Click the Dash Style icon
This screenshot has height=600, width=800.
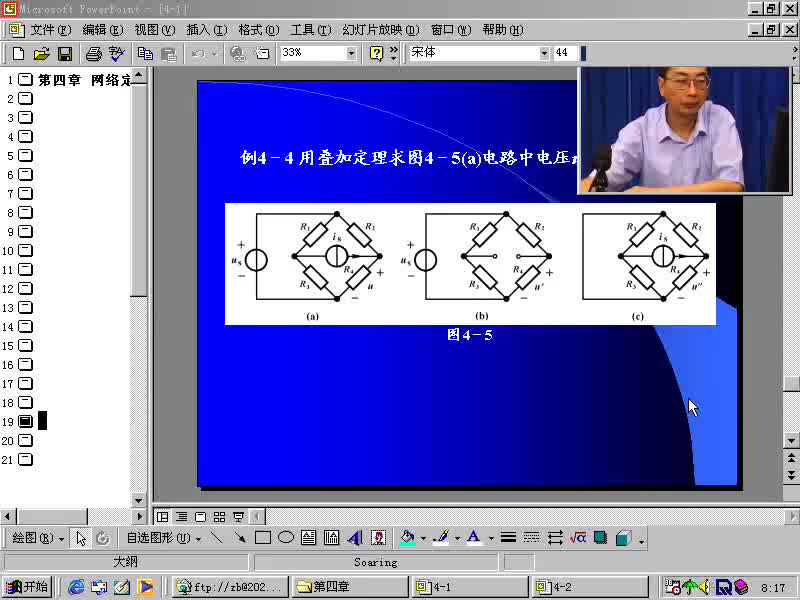pyautogui.click(x=531, y=537)
